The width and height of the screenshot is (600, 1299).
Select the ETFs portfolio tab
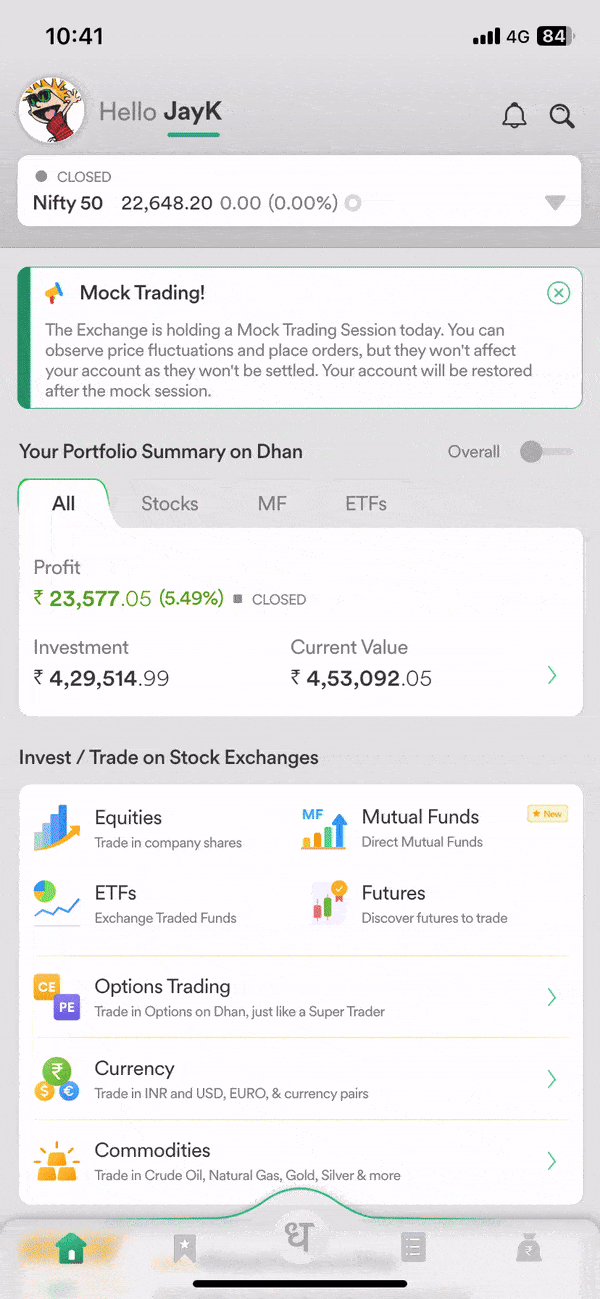coord(366,504)
